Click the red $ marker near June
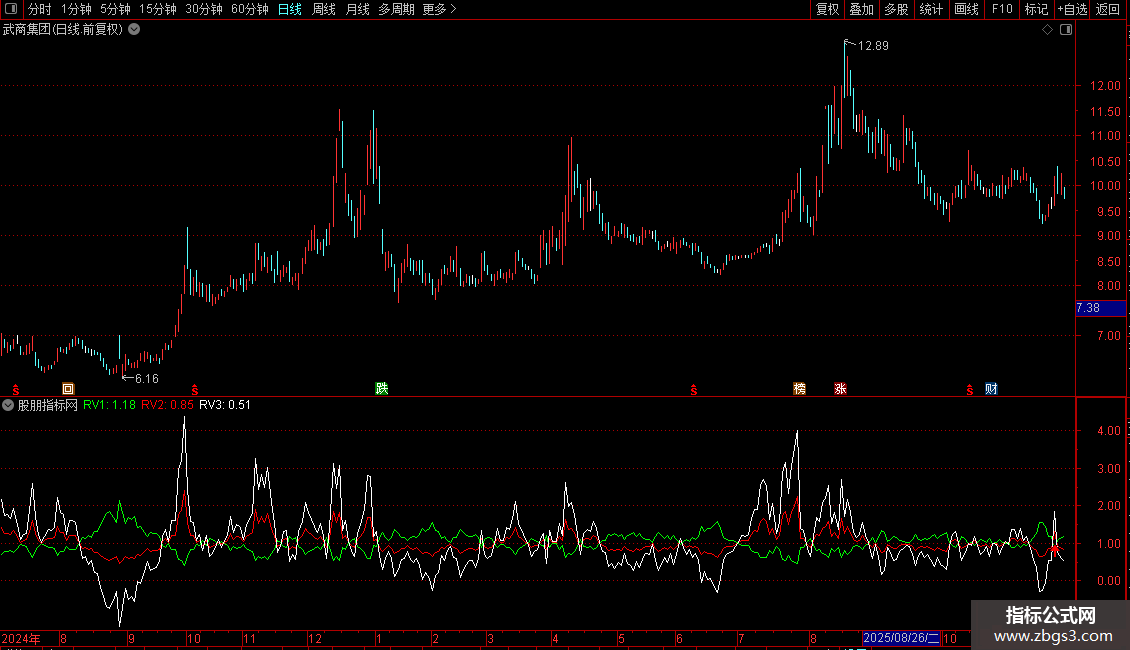Viewport: 1130px width, 650px height. [x=694, y=390]
